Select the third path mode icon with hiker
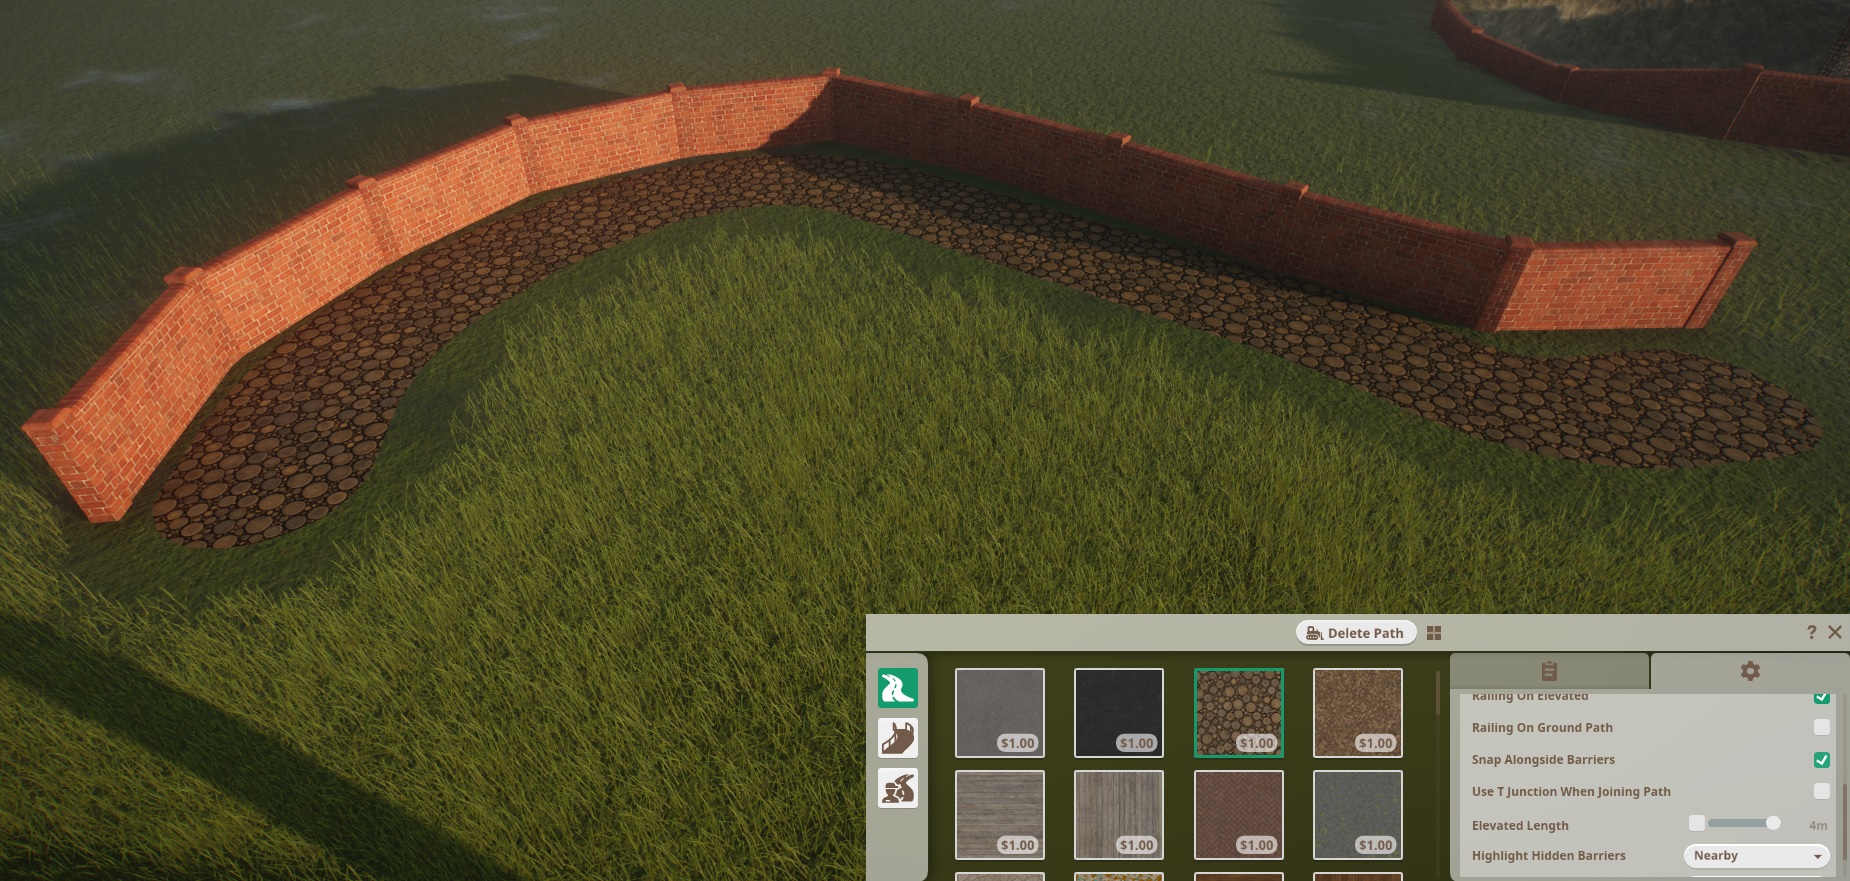Screen dimensions: 1850x881 pyautogui.click(x=898, y=788)
